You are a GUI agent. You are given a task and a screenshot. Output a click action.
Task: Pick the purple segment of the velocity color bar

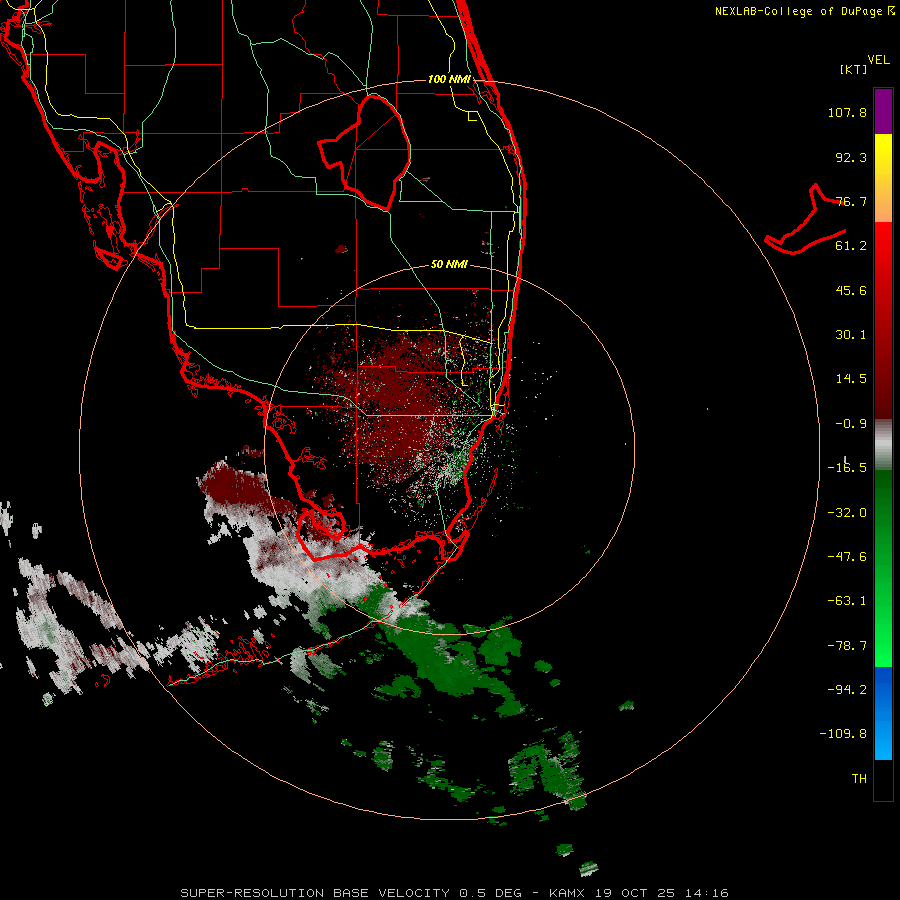pyautogui.click(x=883, y=111)
